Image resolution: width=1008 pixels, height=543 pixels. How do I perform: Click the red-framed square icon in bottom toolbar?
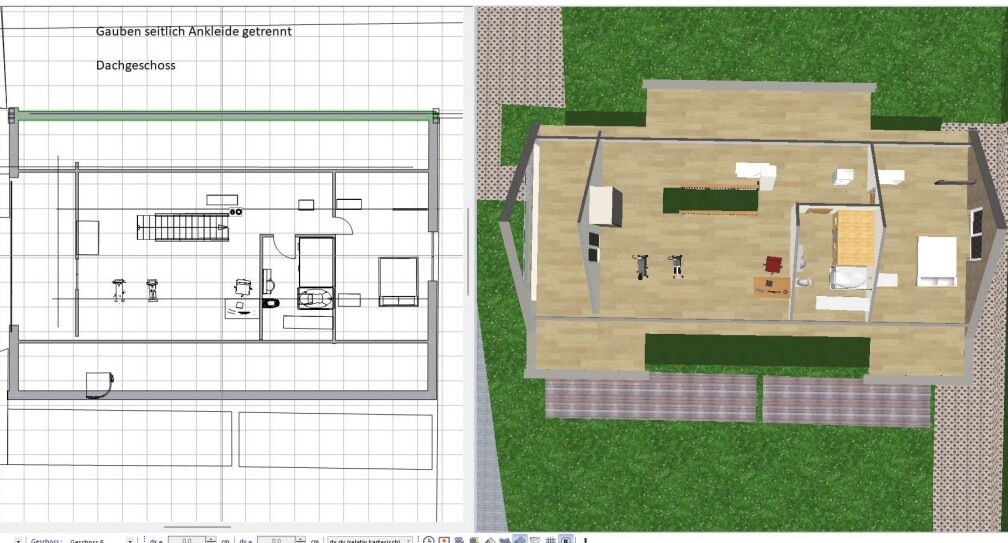[444, 540]
